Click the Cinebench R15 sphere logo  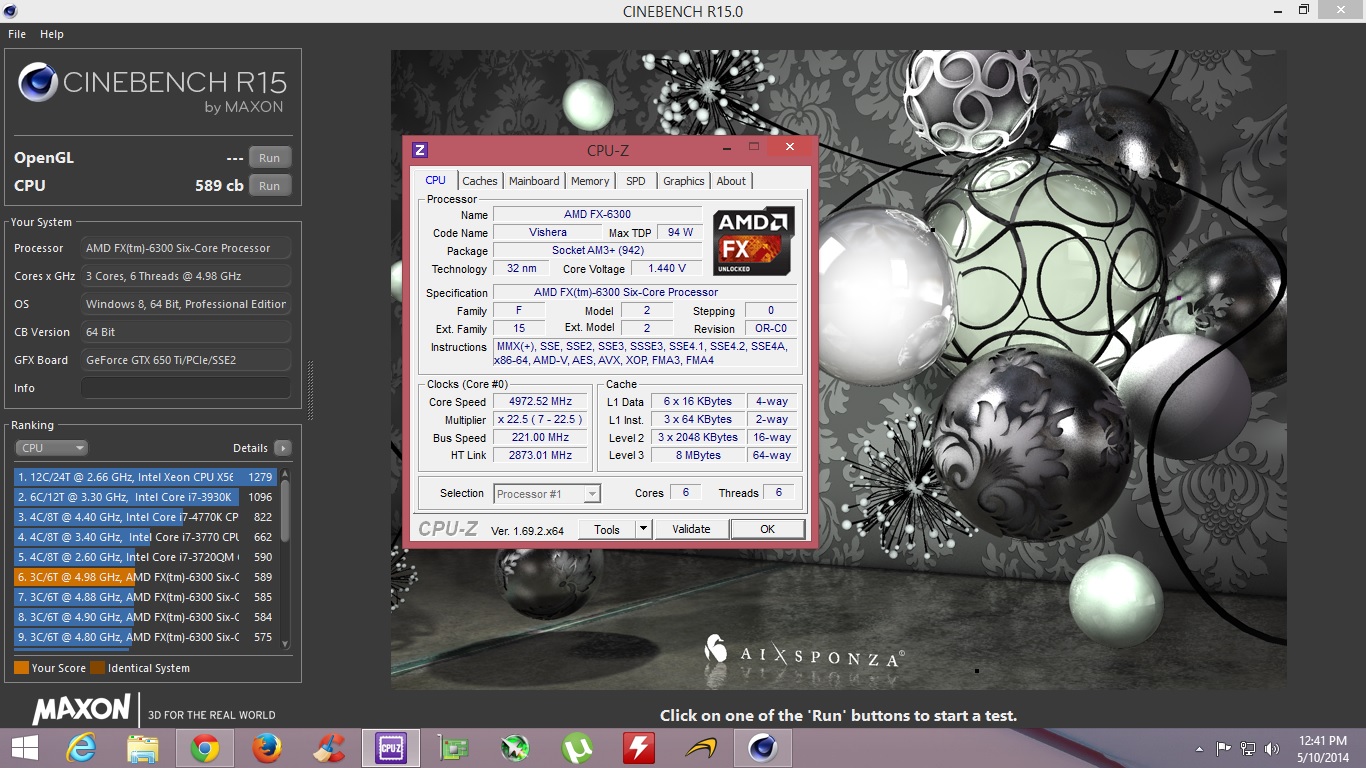(38, 83)
